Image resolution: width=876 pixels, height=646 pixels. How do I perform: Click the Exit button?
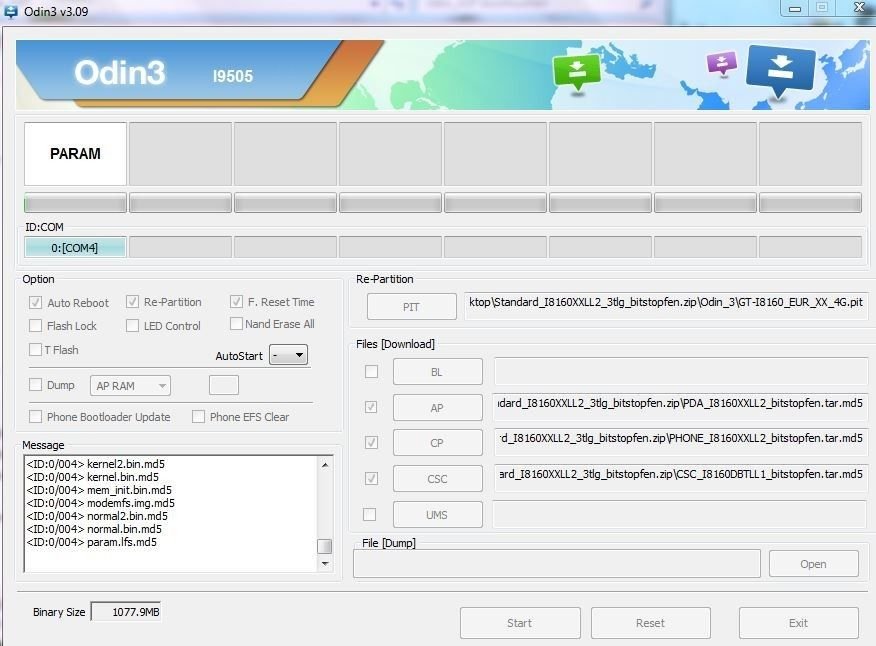point(798,623)
